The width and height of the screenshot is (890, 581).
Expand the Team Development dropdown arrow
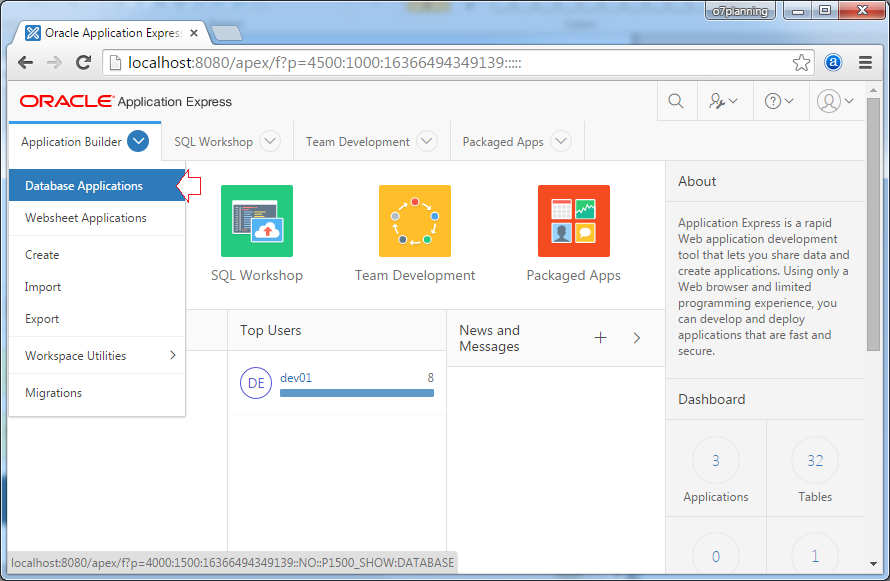(x=427, y=141)
